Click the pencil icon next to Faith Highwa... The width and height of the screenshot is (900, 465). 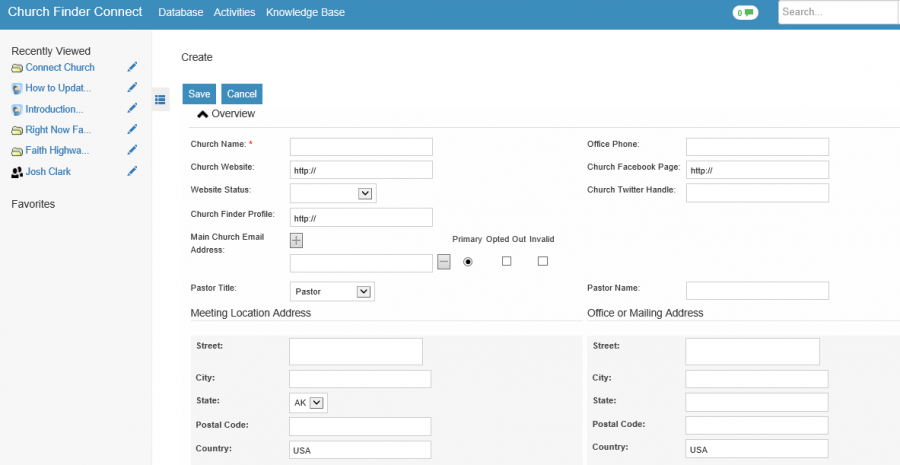[x=133, y=150]
